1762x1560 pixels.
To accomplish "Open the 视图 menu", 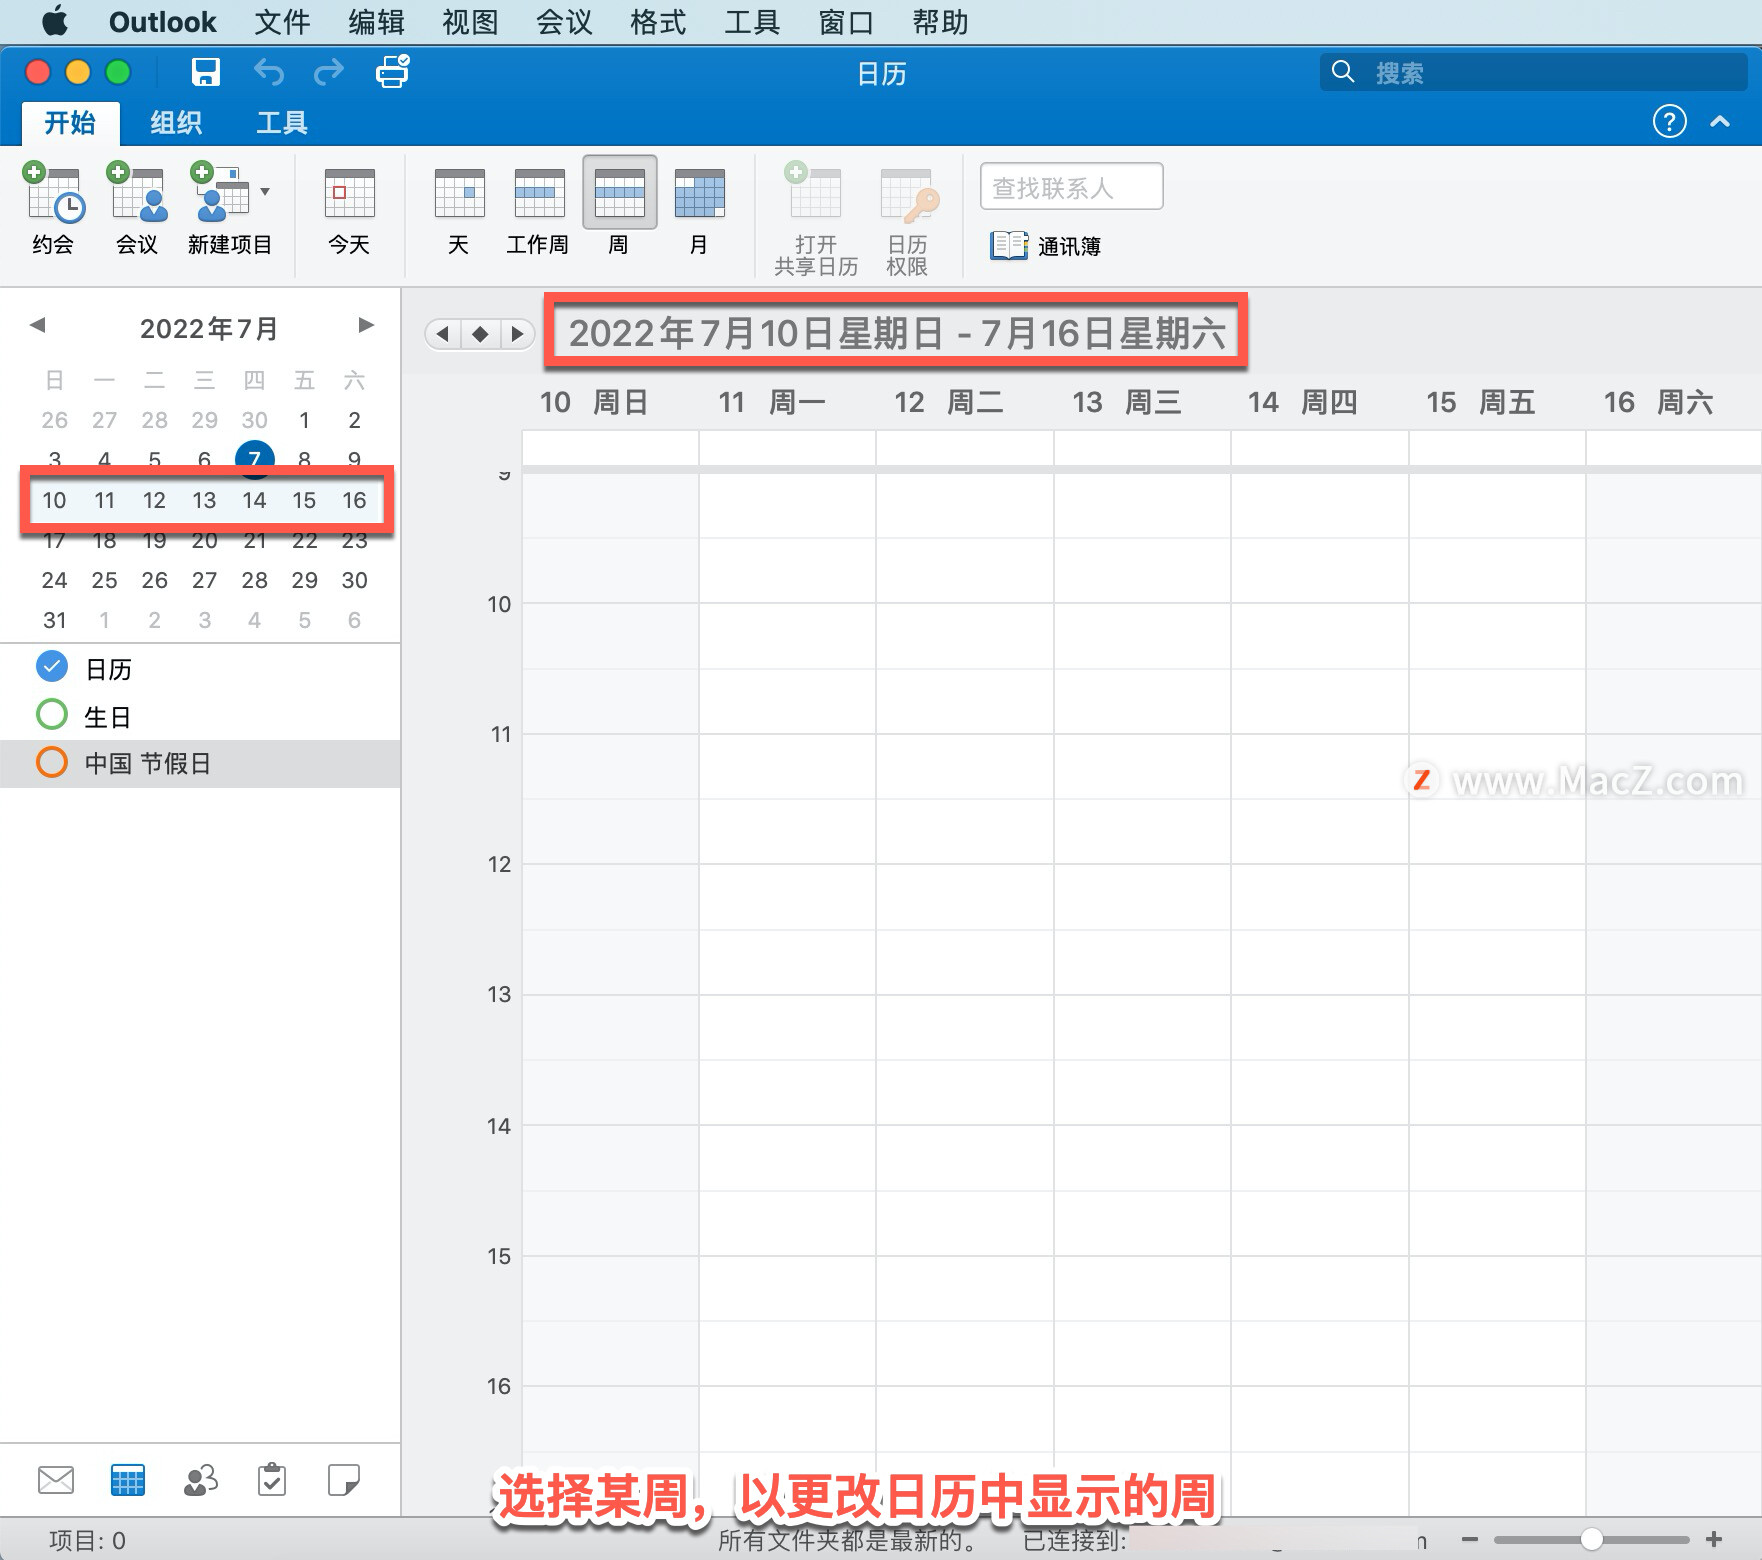I will (x=470, y=22).
